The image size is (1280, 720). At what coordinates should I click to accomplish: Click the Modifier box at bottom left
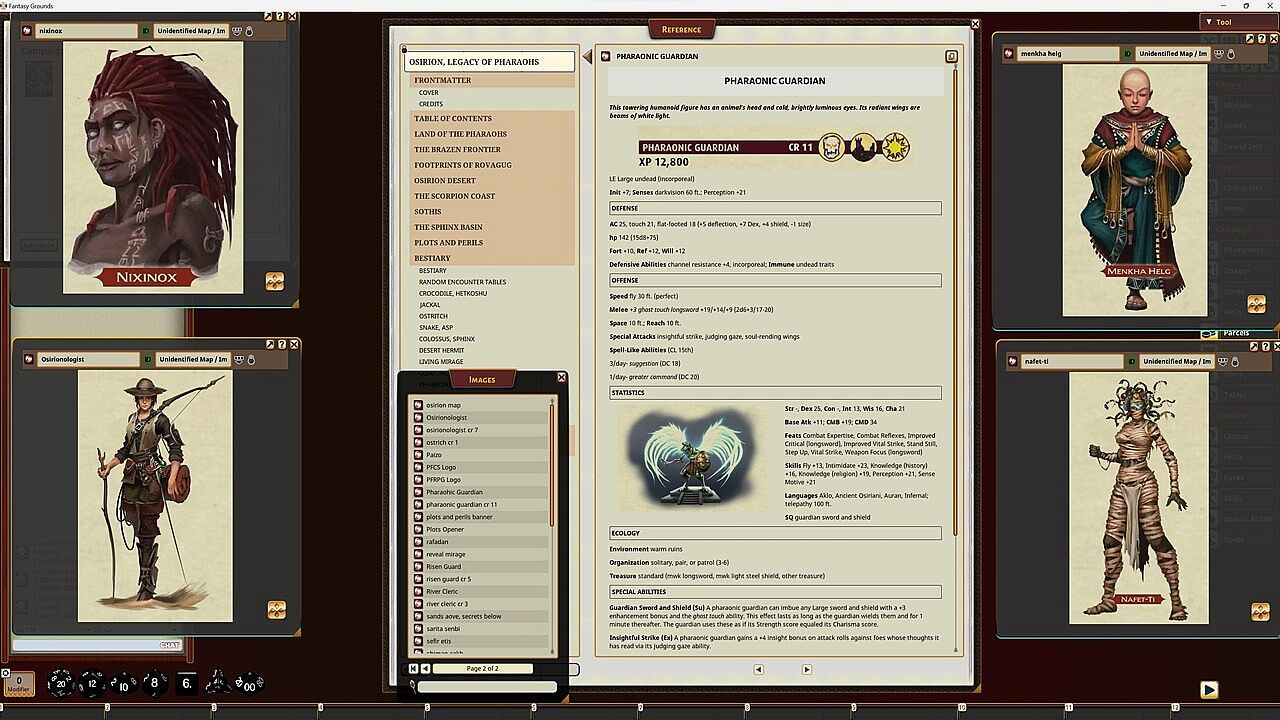[18, 684]
